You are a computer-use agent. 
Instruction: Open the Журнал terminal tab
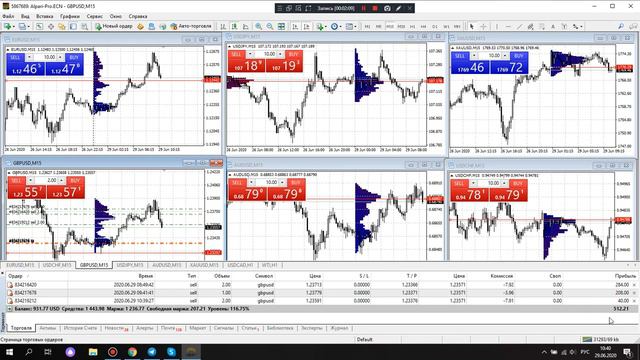pyautogui.click(x=339, y=328)
